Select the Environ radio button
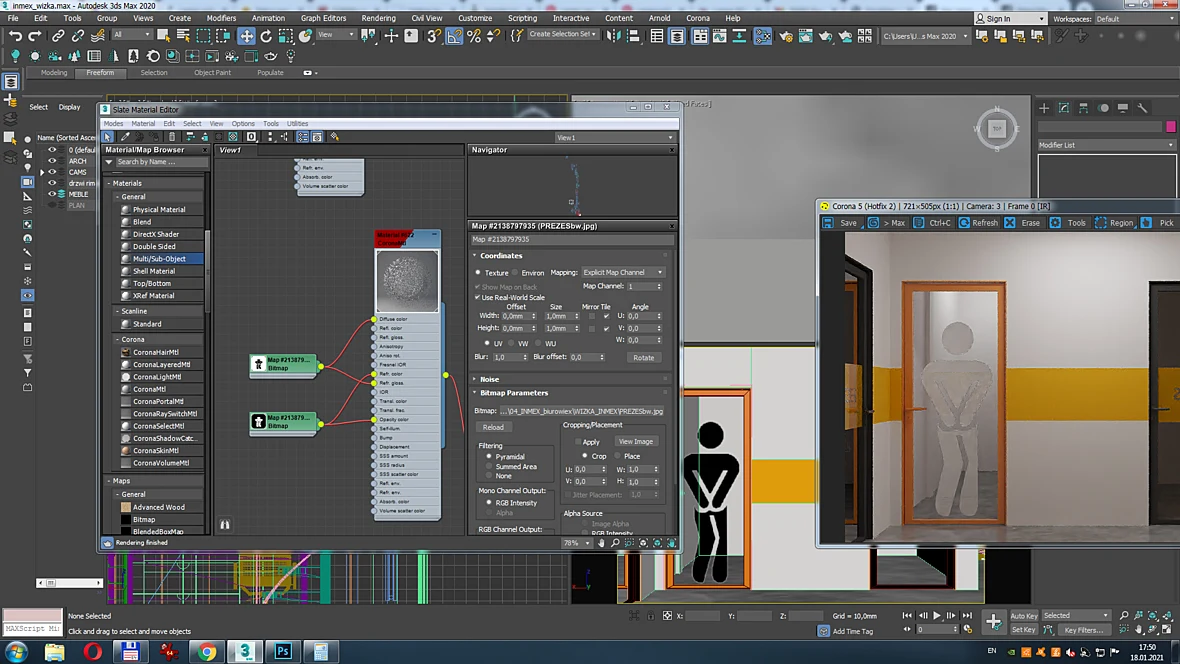1180x664 pixels. 515,273
